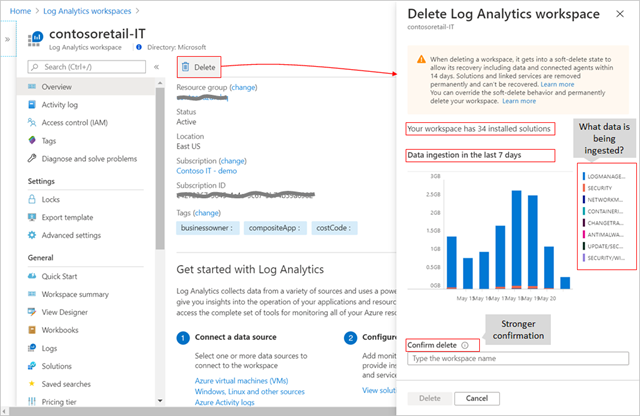Screen dimensions: 640x416
Task: Click the Saved searches star icon
Action: [31, 384]
